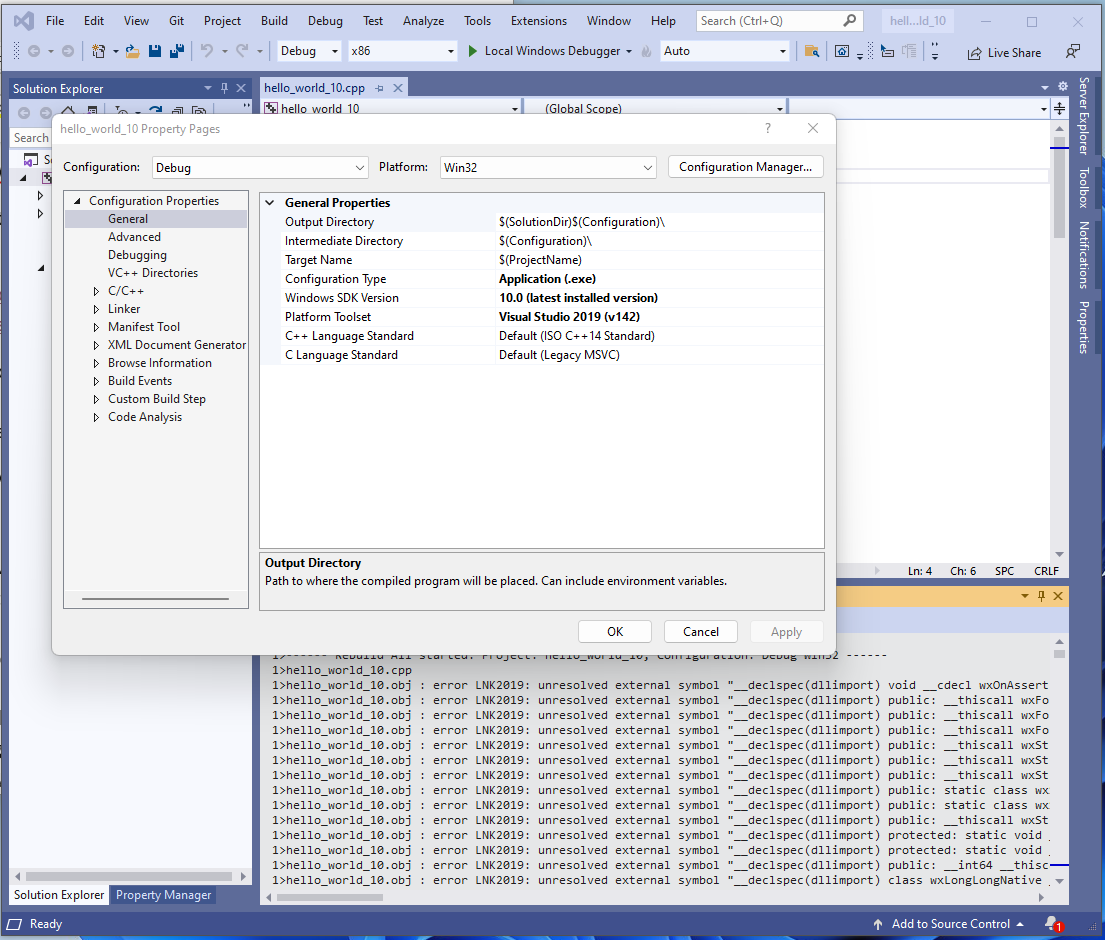1105x940 pixels.
Task: Select the Debugging property page
Action: point(137,255)
